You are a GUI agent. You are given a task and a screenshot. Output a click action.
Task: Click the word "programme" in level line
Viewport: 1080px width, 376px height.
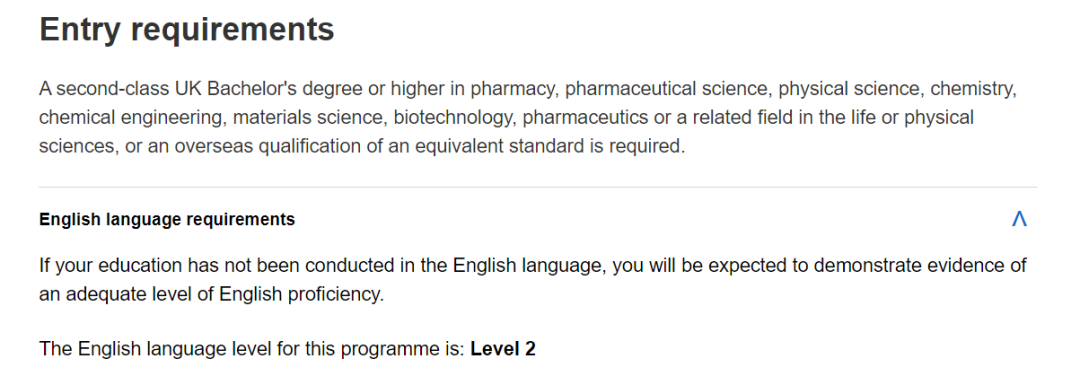click(395, 348)
